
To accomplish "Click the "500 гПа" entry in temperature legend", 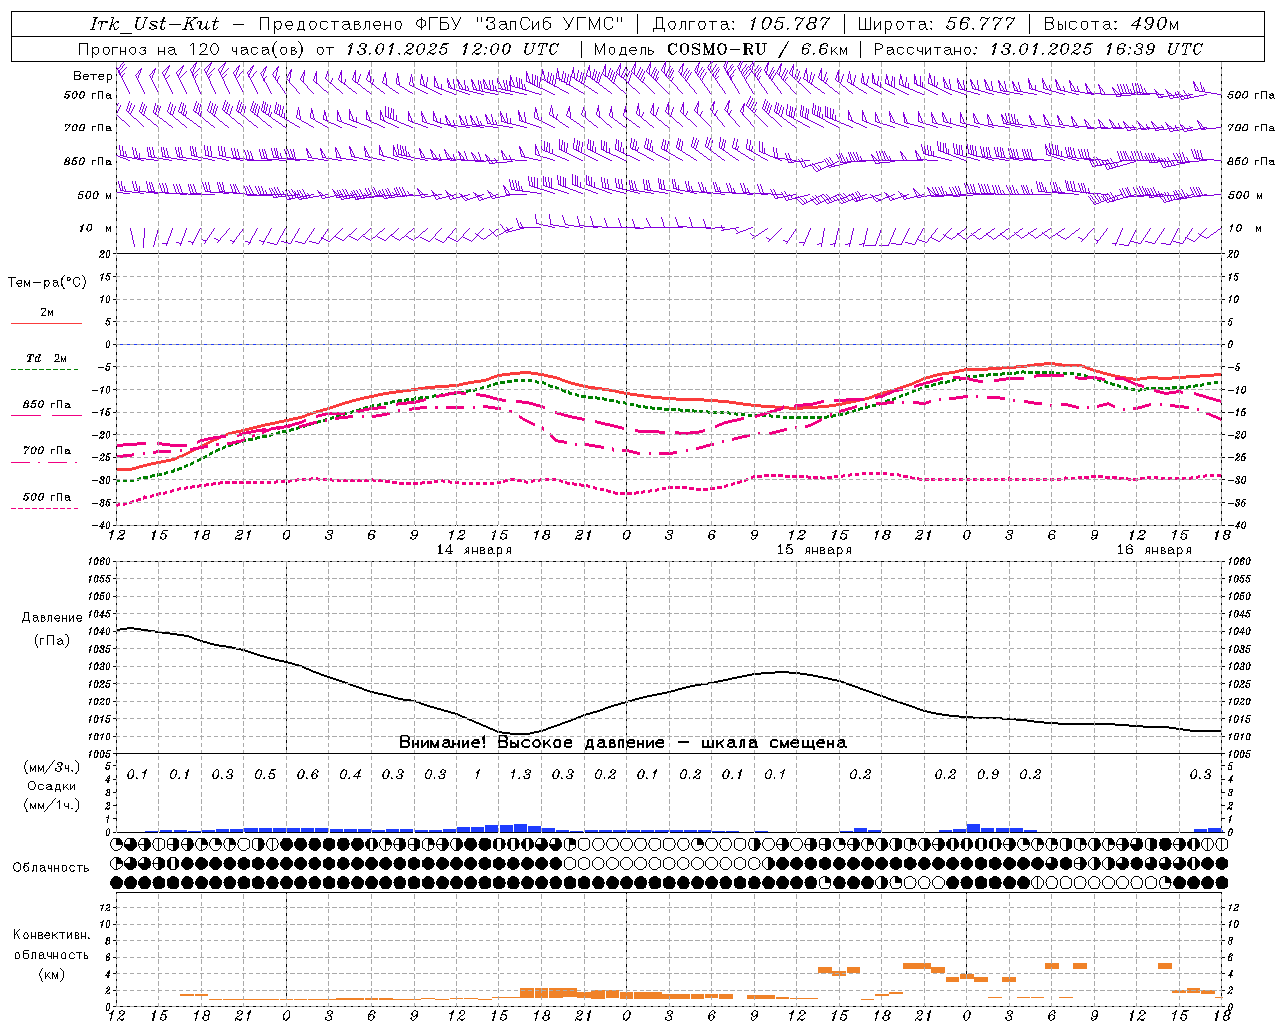I will tap(47, 497).
